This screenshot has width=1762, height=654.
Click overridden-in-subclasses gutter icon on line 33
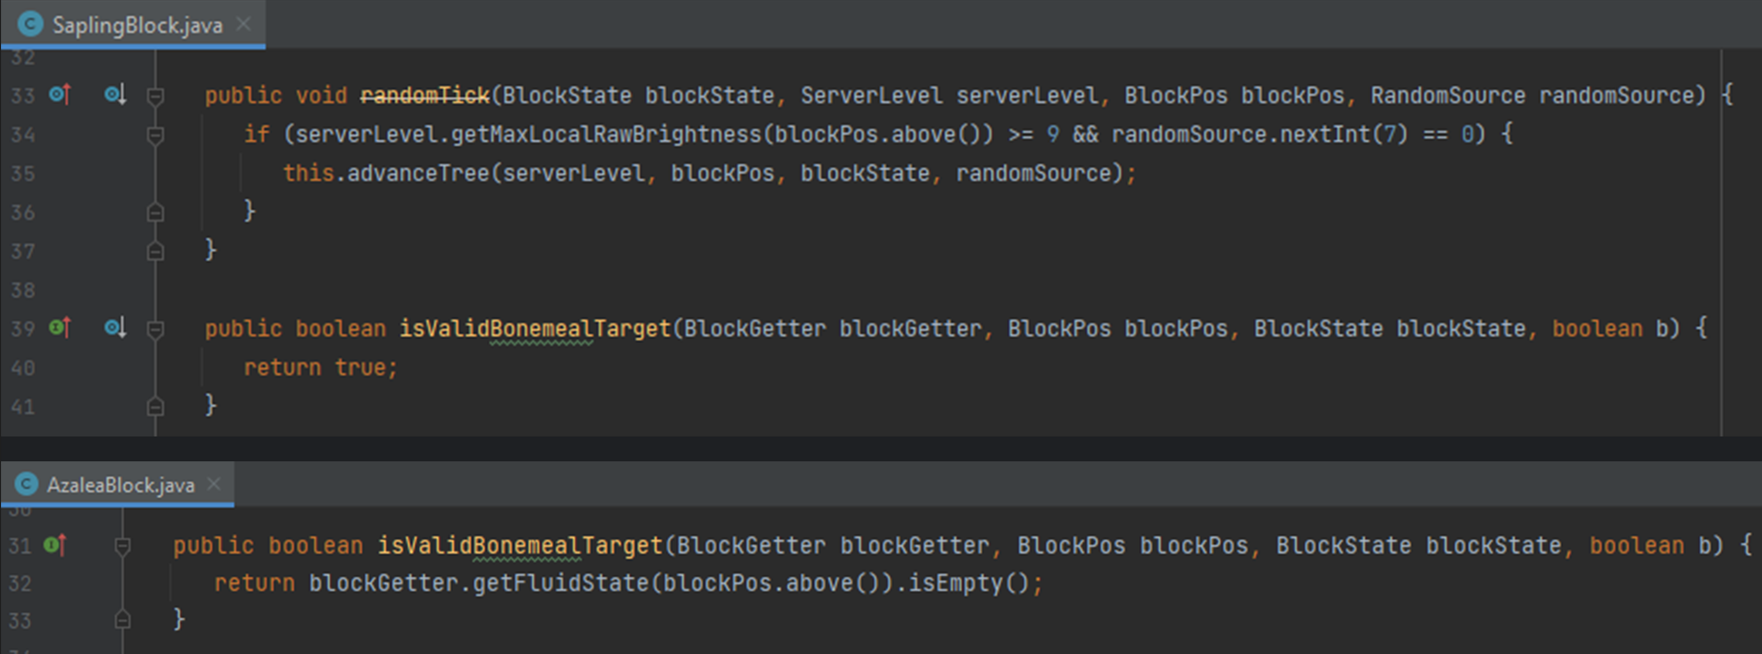point(115,95)
